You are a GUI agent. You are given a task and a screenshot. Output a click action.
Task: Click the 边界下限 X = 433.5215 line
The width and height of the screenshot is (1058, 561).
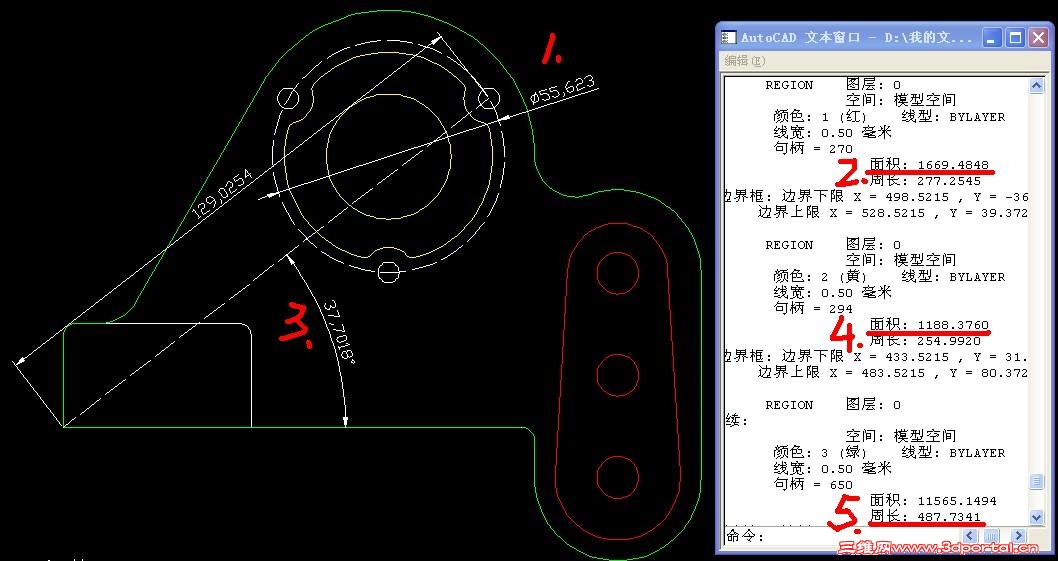point(876,356)
